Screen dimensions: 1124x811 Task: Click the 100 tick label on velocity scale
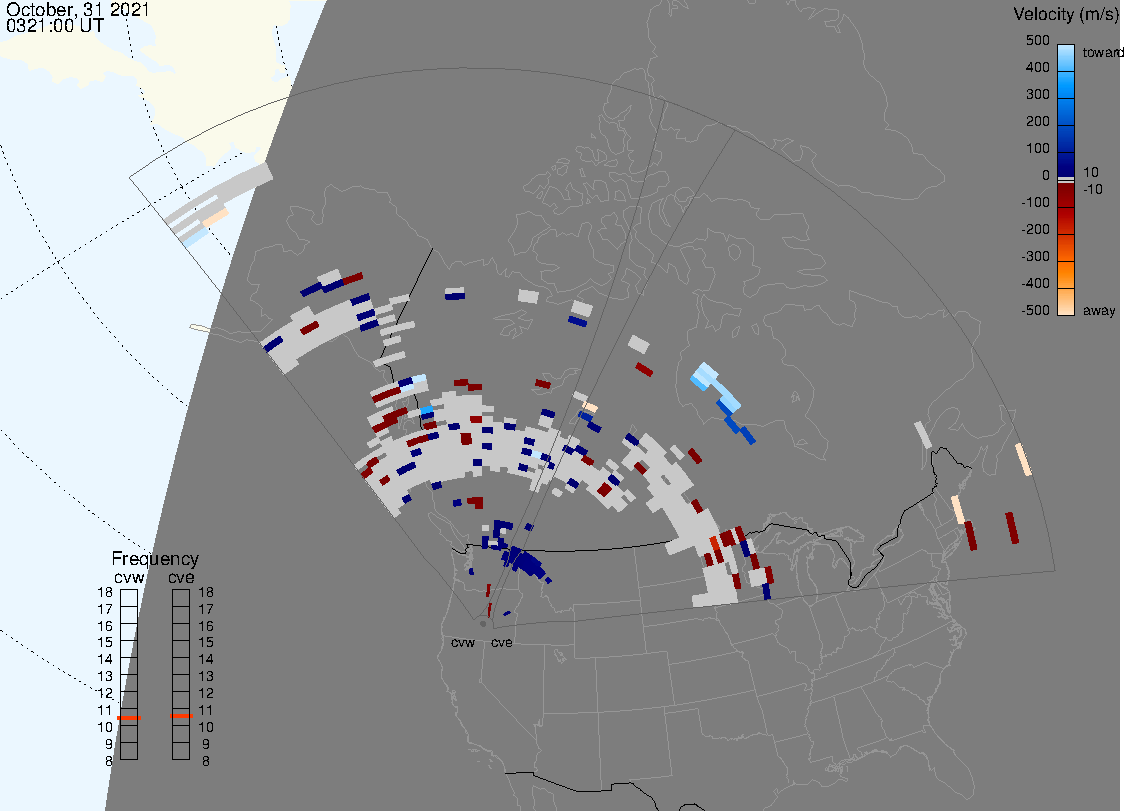(x=1037, y=148)
